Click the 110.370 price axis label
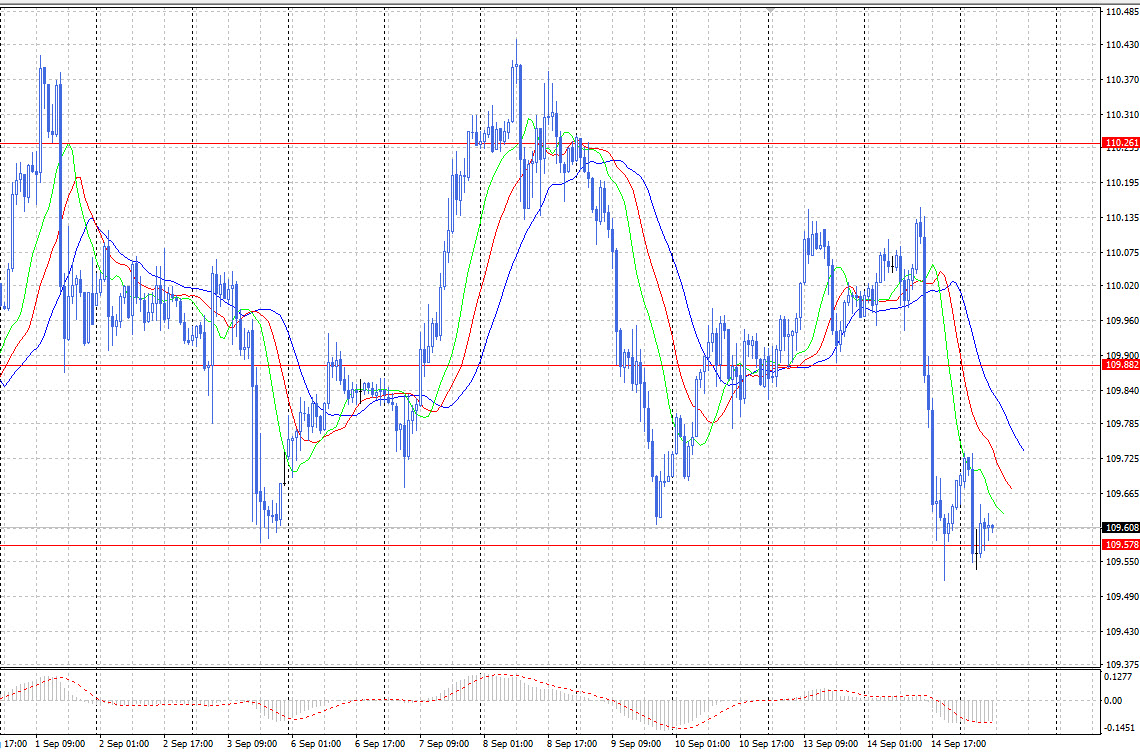Image resolution: width=1140 pixels, height=754 pixels. 1122,80
